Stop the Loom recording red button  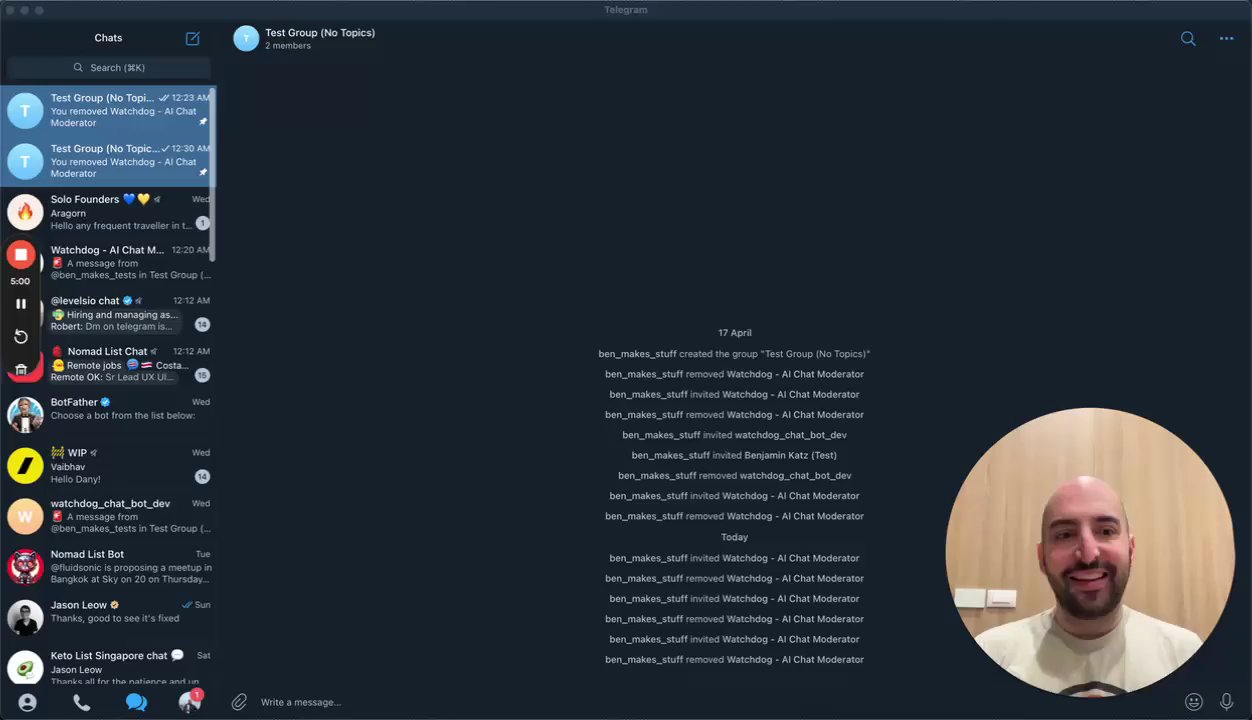(21, 255)
